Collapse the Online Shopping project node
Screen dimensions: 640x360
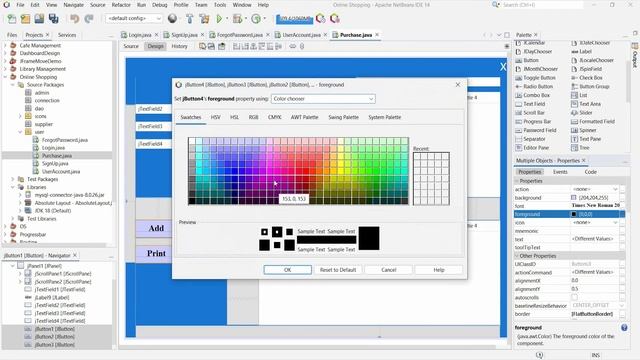(x=5, y=77)
